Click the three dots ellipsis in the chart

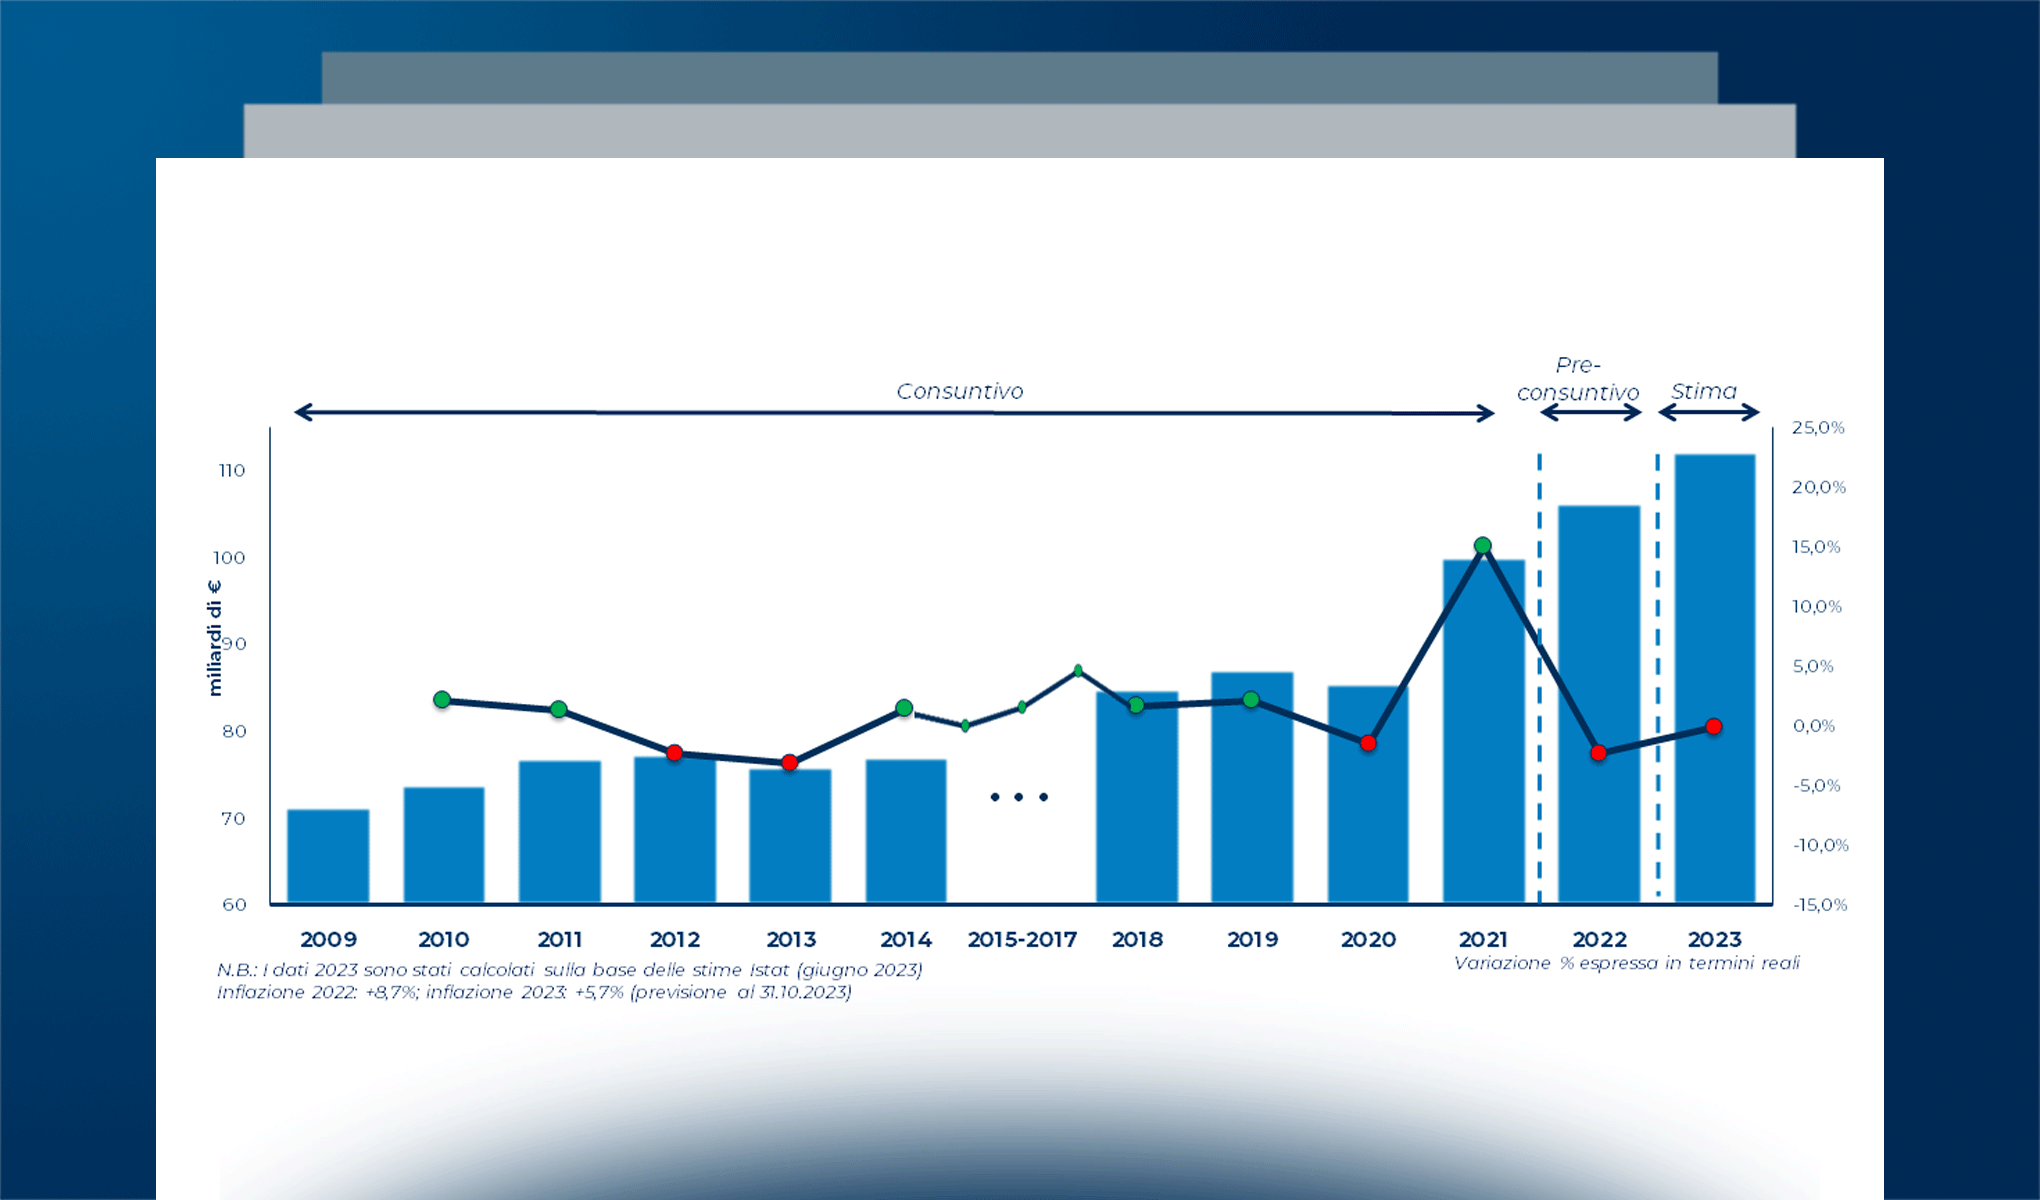pos(1019,797)
